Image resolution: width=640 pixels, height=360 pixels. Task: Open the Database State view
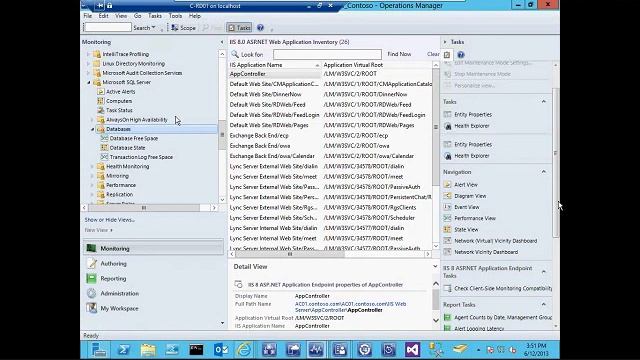127,148
